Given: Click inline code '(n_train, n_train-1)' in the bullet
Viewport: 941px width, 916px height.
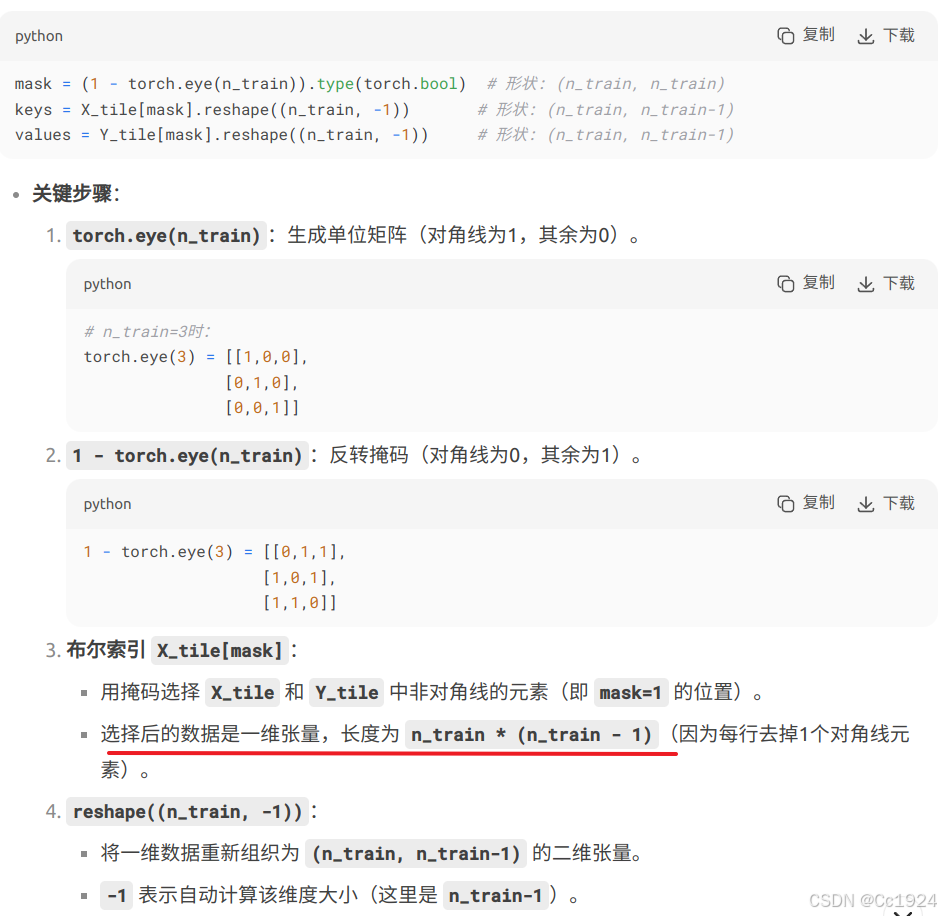Looking at the screenshot, I should coord(416,854).
